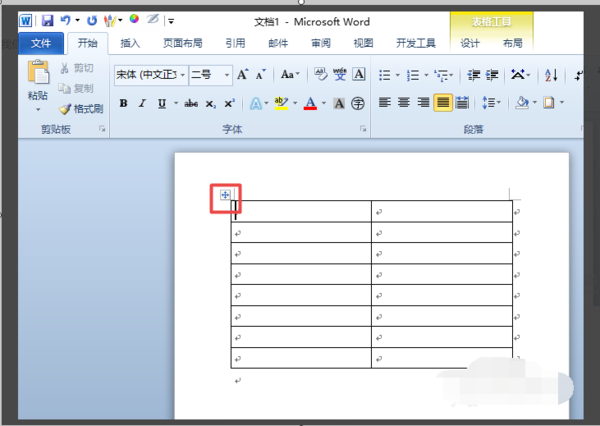This screenshot has height=426, width=600.
Task: Open Change Case (Aa) dropdown
Action: point(290,74)
